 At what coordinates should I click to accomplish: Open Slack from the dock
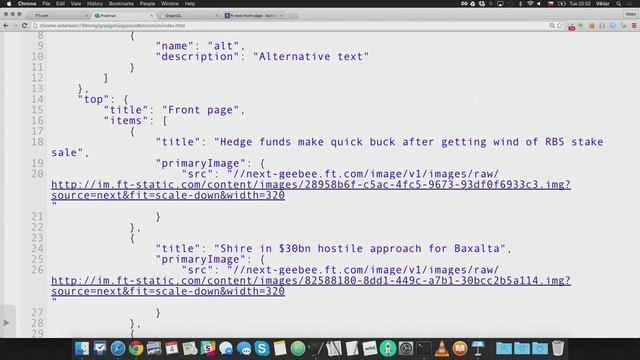coord(208,348)
